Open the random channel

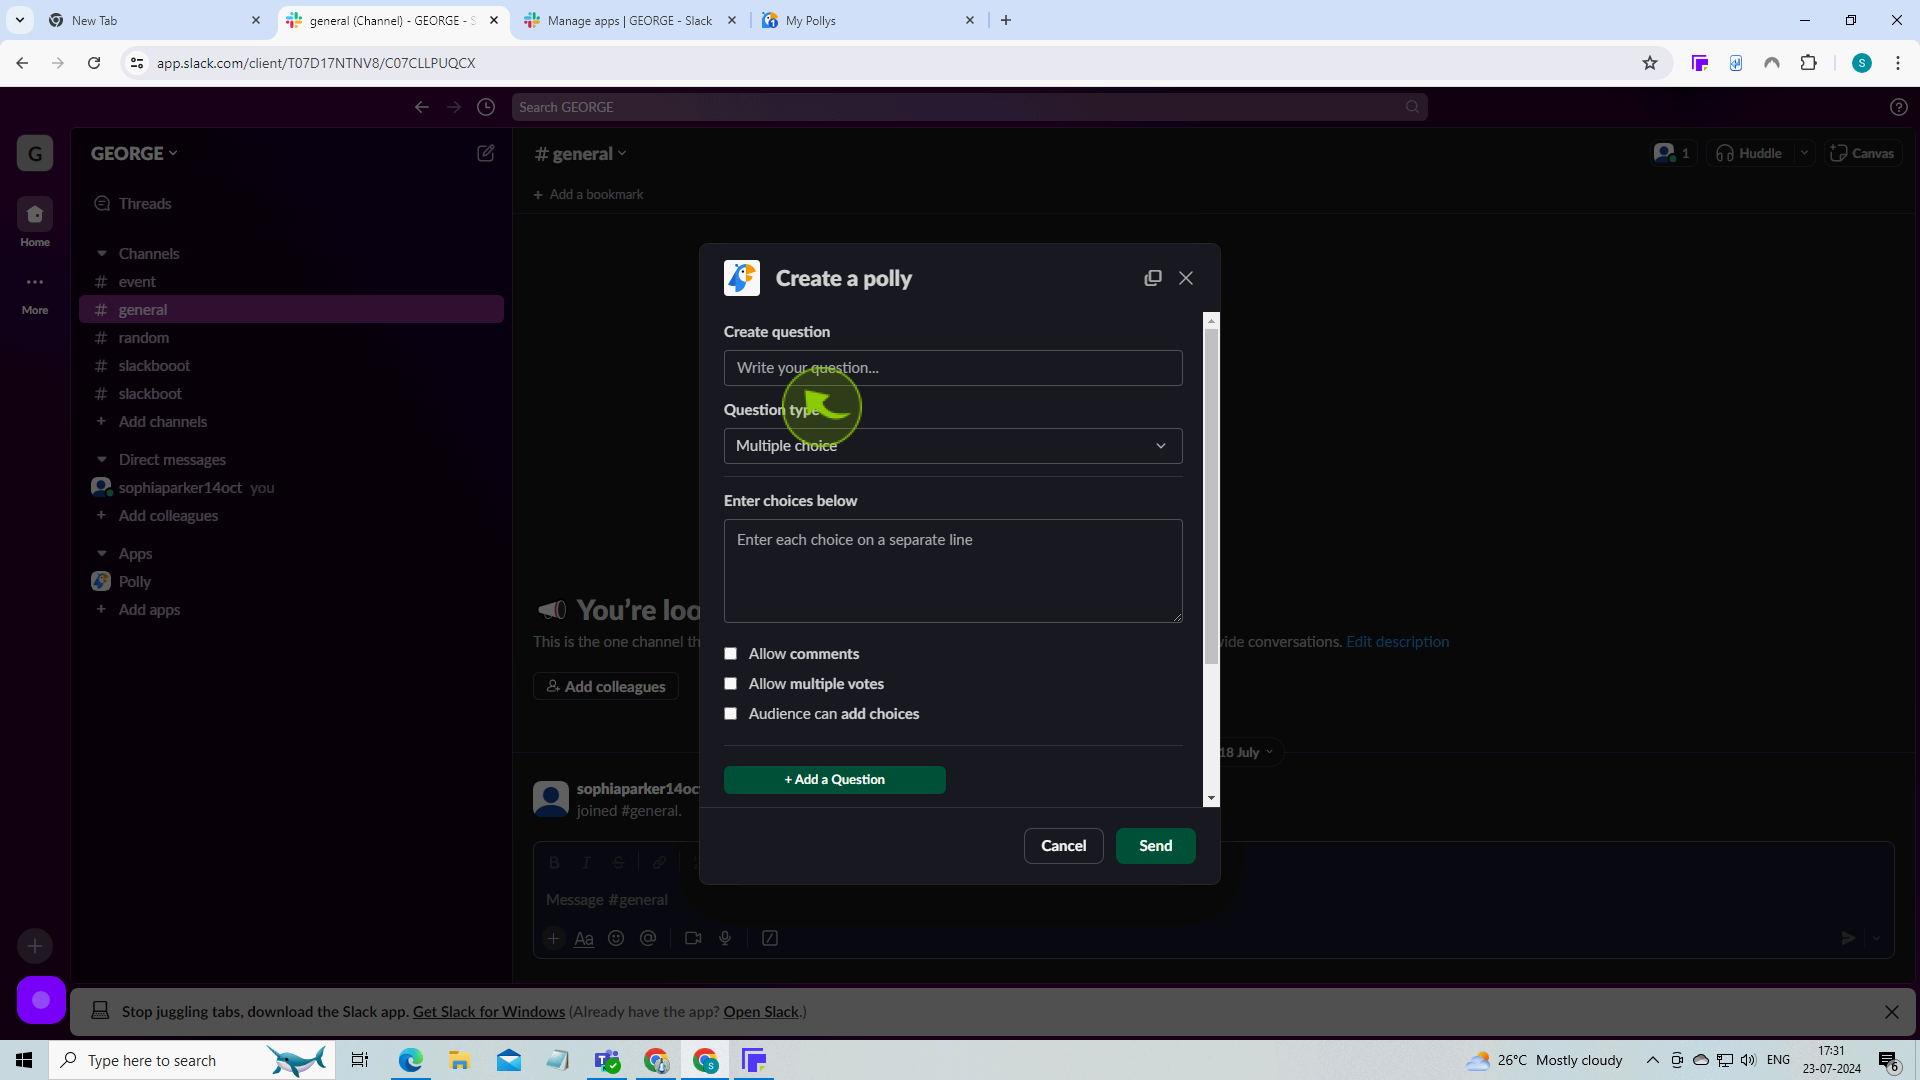click(144, 338)
